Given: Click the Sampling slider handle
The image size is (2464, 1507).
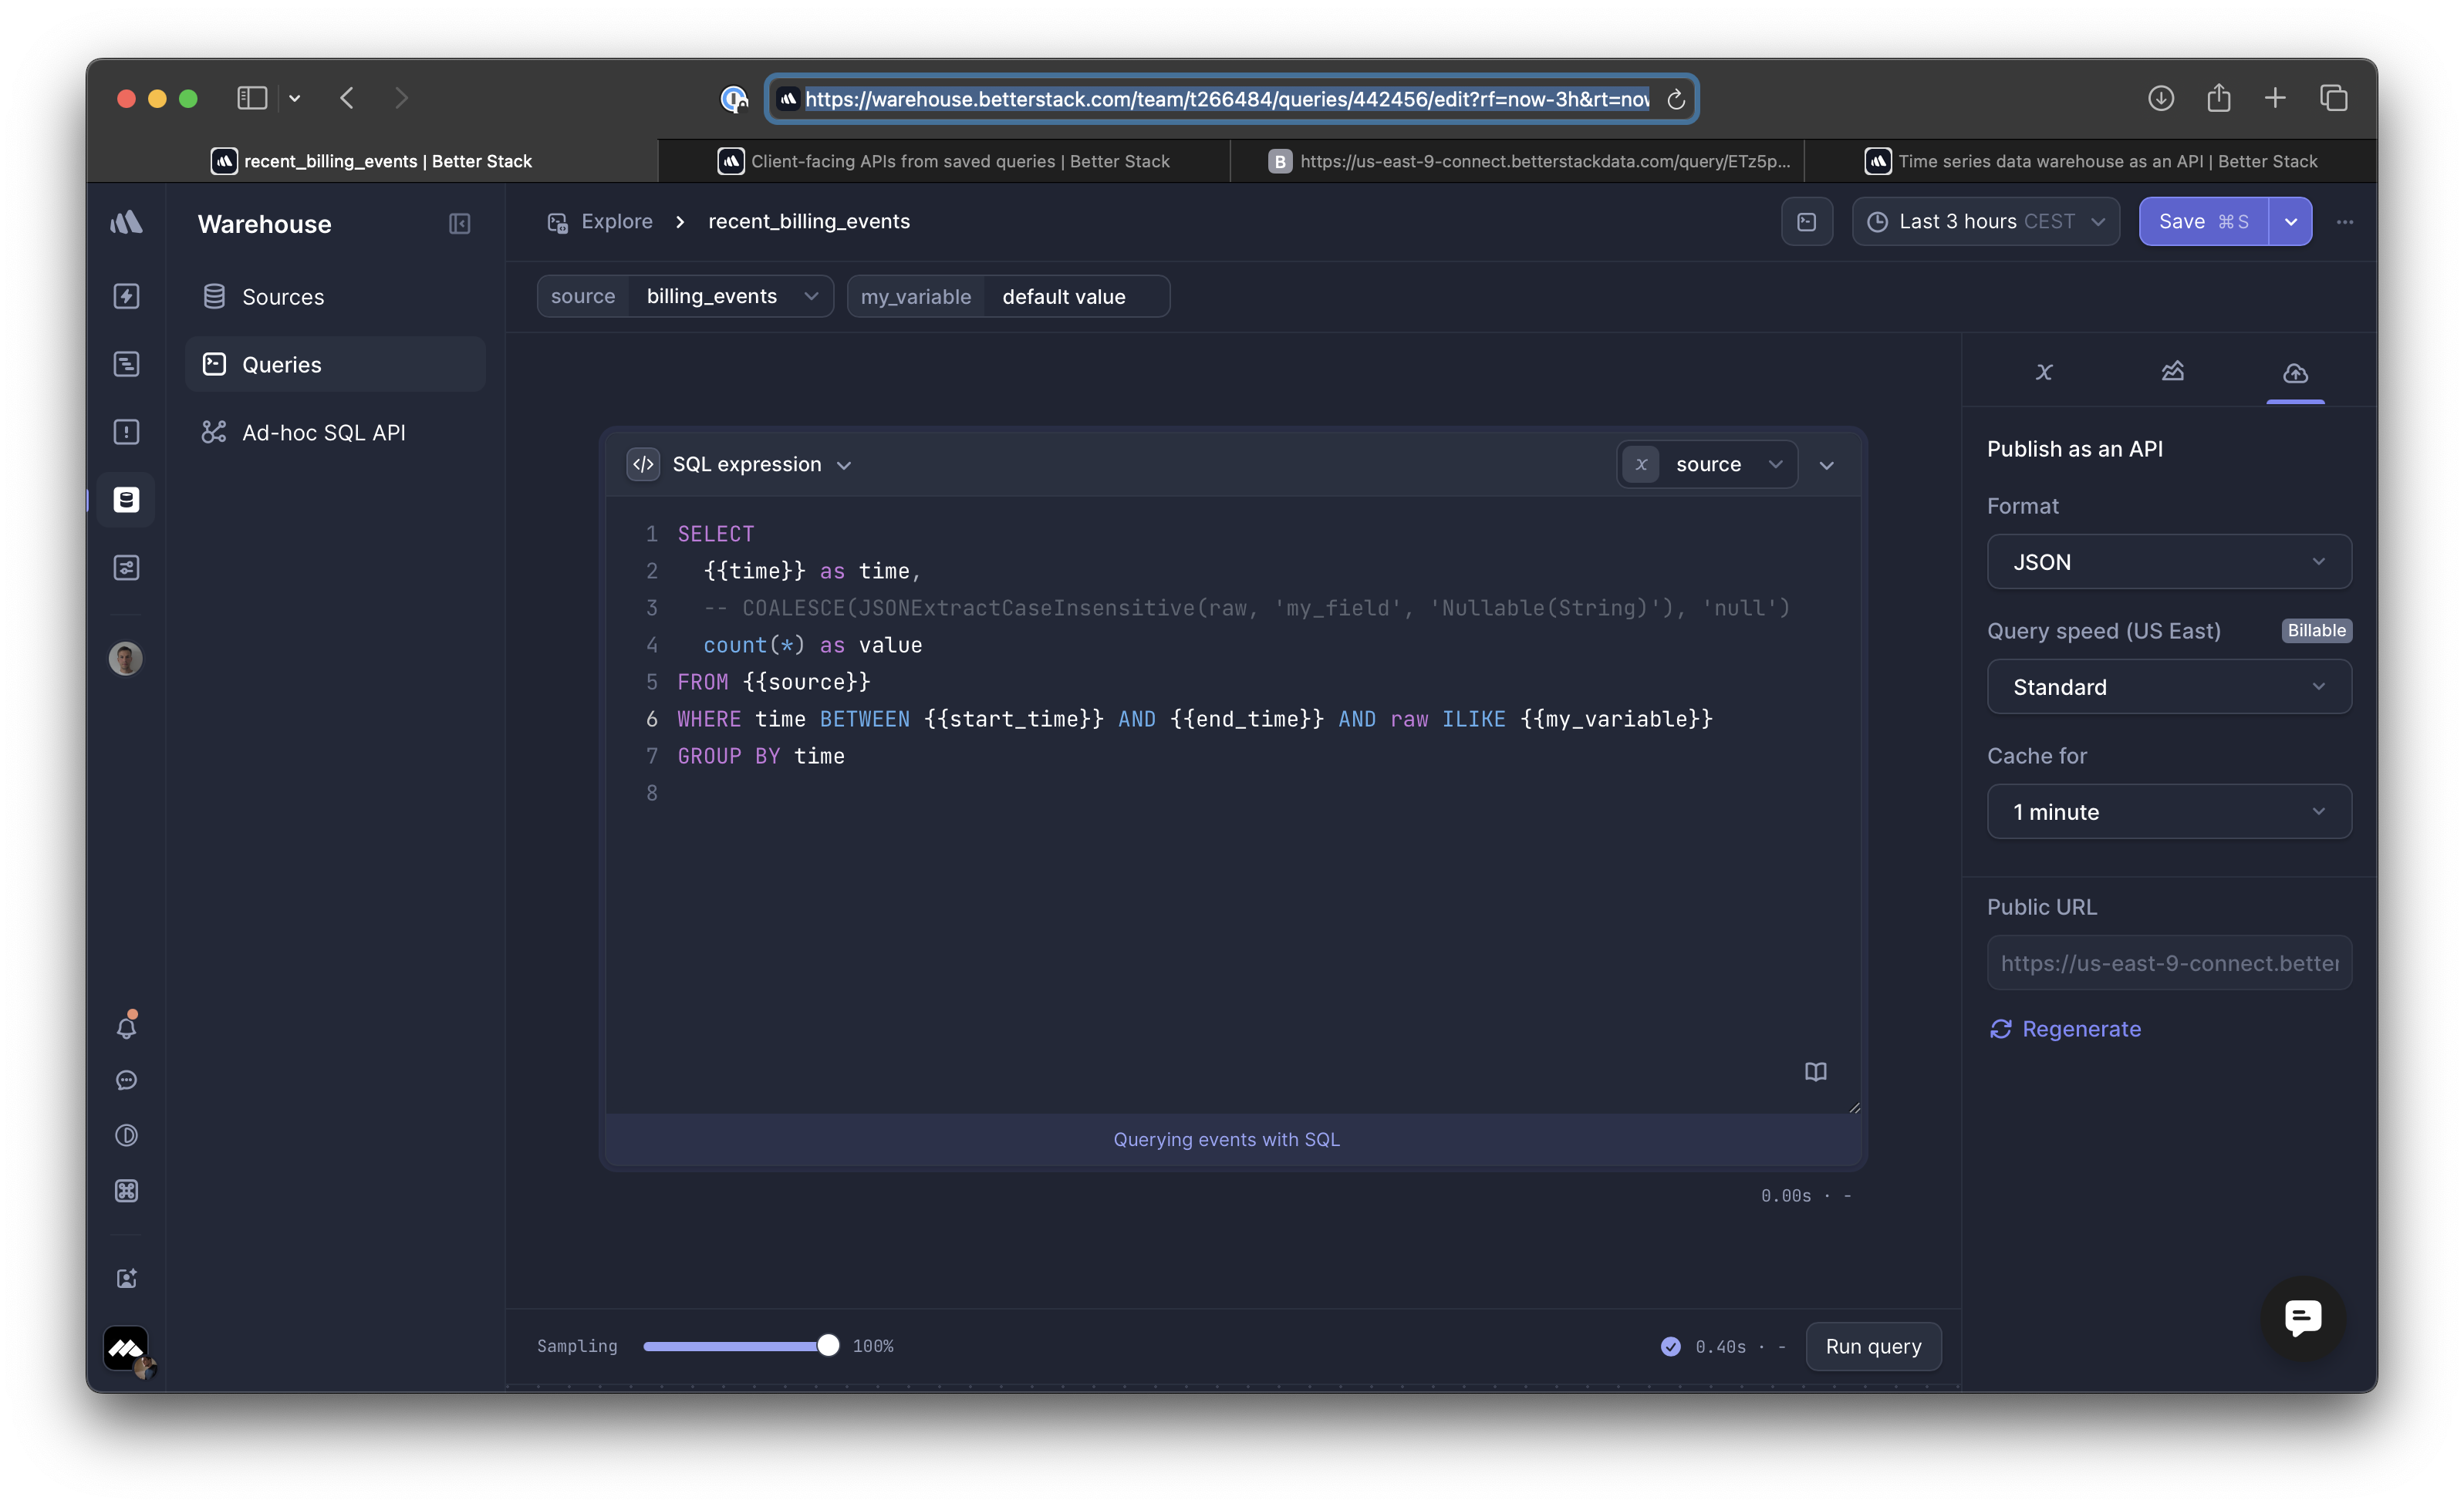Looking at the screenshot, I should tap(828, 1346).
